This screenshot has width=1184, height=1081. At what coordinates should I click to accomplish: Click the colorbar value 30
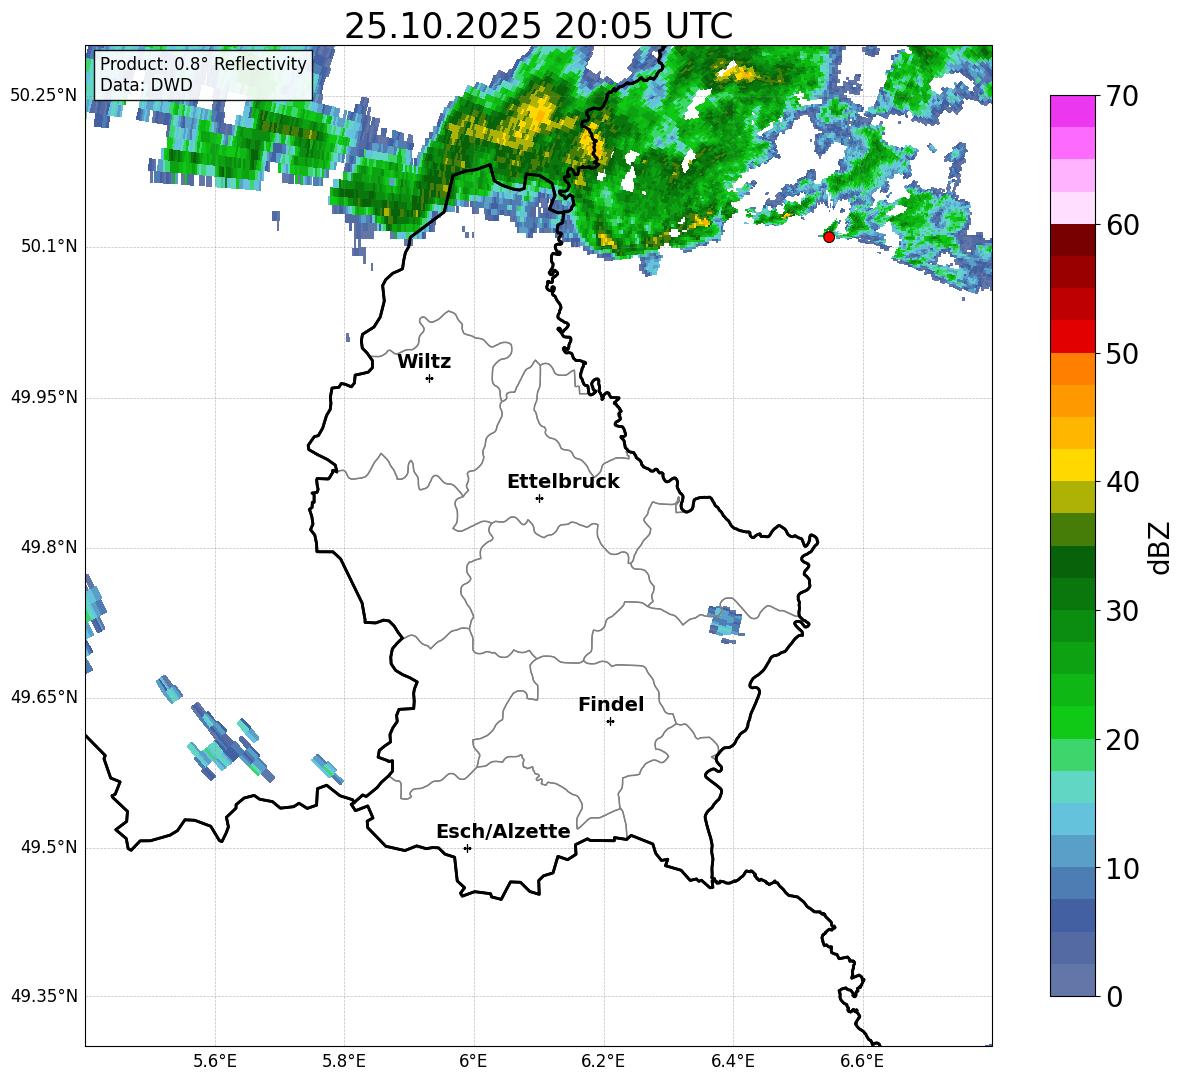coord(1122,611)
